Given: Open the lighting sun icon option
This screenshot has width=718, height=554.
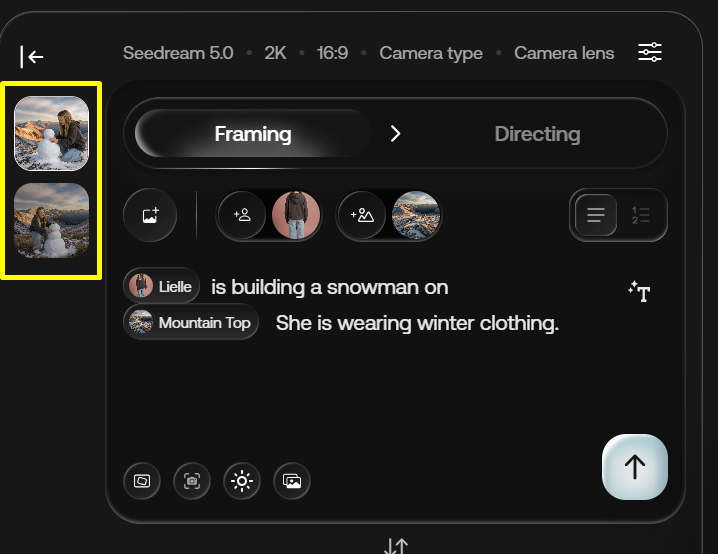Looking at the screenshot, I should (242, 481).
